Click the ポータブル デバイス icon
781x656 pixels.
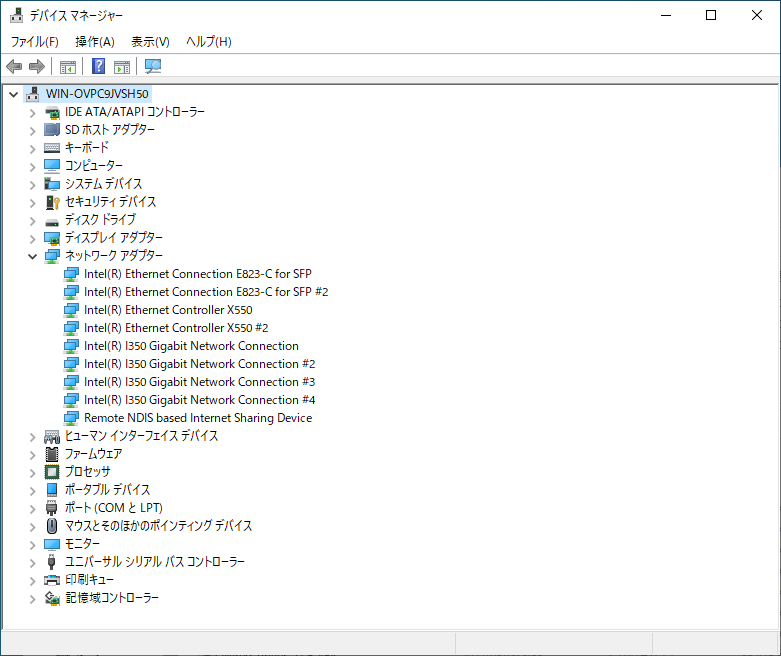click(52, 490)
